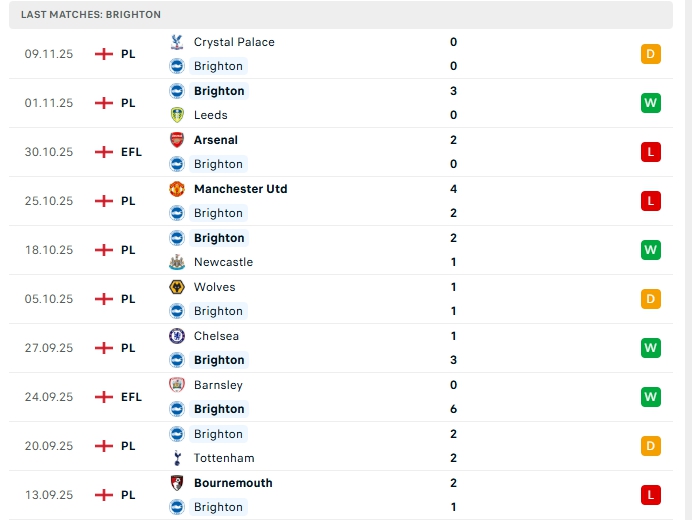Click the England flag on 18.10.25 row

pos(103,250)
